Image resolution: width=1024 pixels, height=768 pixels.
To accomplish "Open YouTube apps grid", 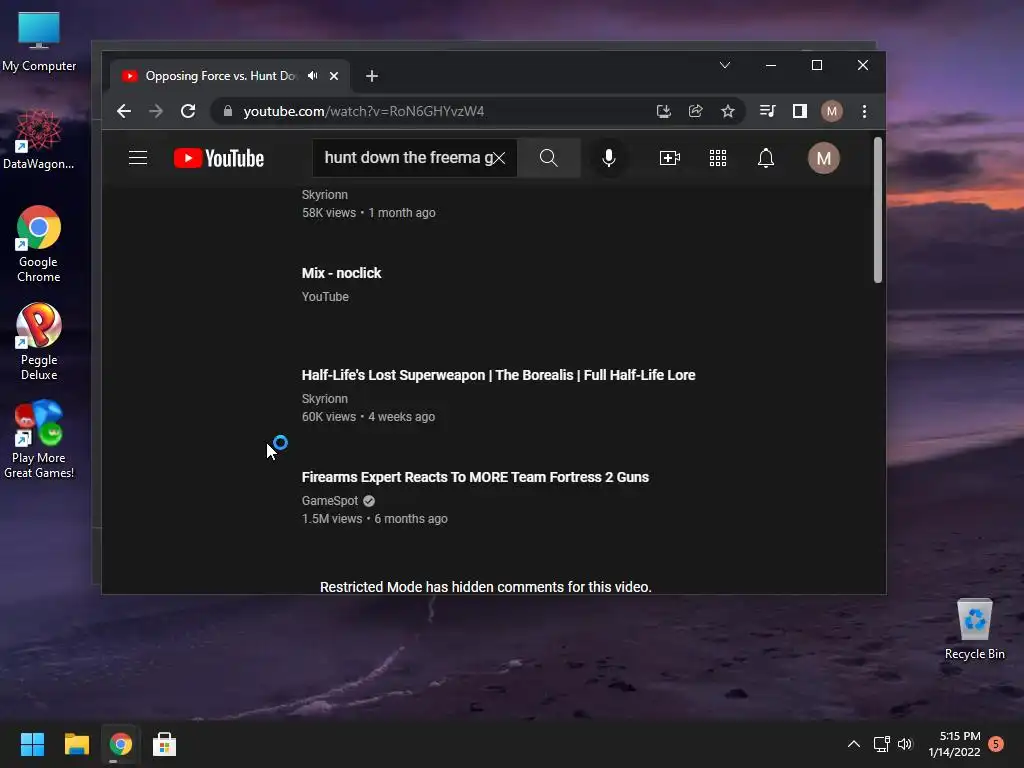I will click(x=718, y=158).
